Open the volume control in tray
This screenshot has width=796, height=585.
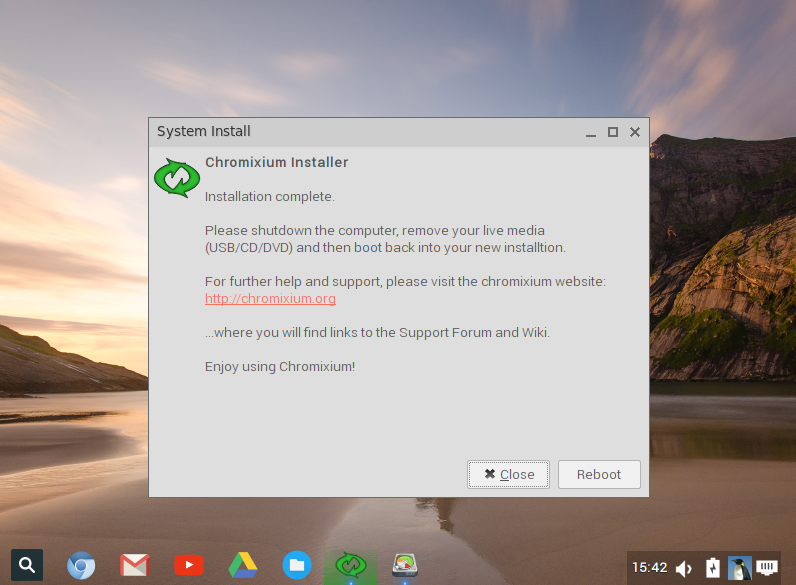[x=684, y=569]
